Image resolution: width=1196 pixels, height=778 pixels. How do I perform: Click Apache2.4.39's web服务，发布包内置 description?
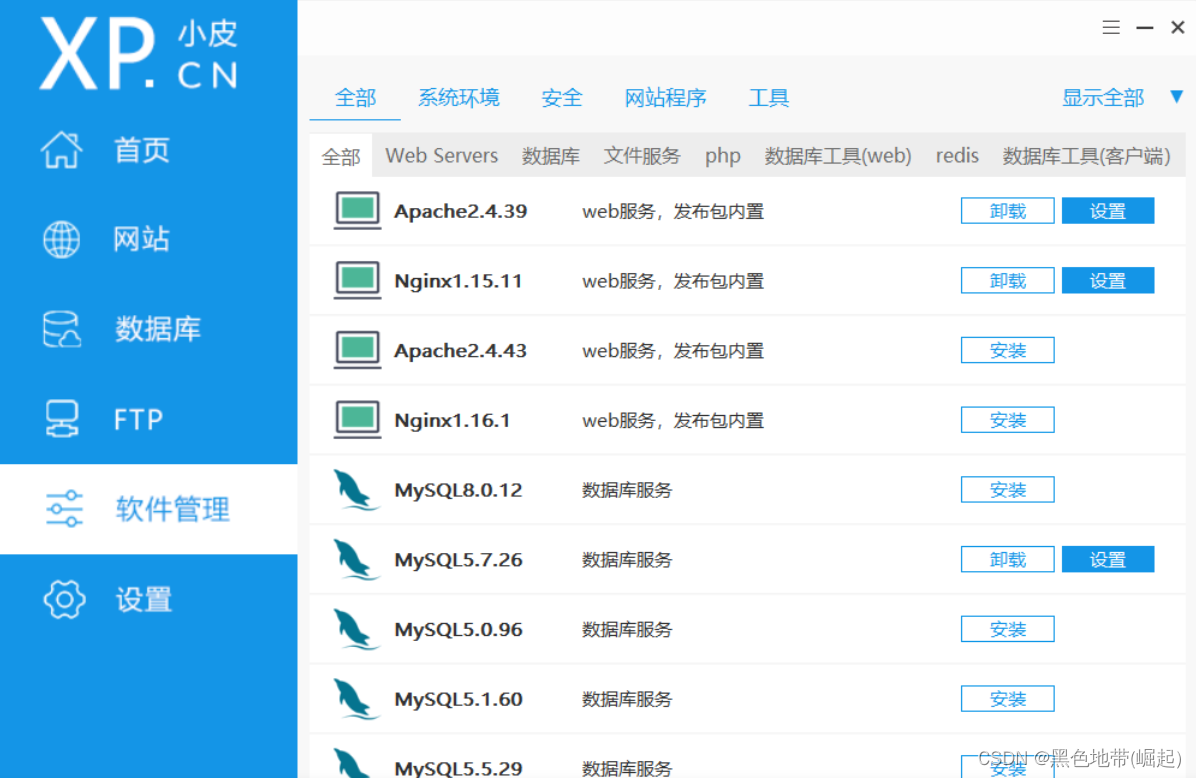coord(673,211)
